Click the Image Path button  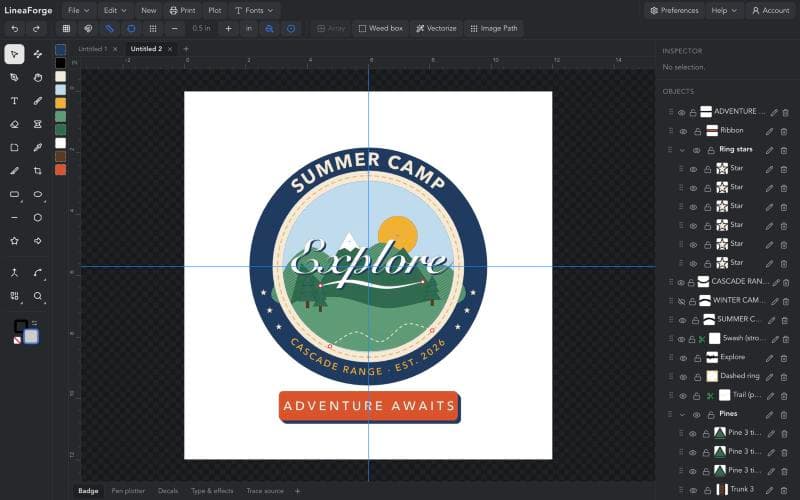494,29
